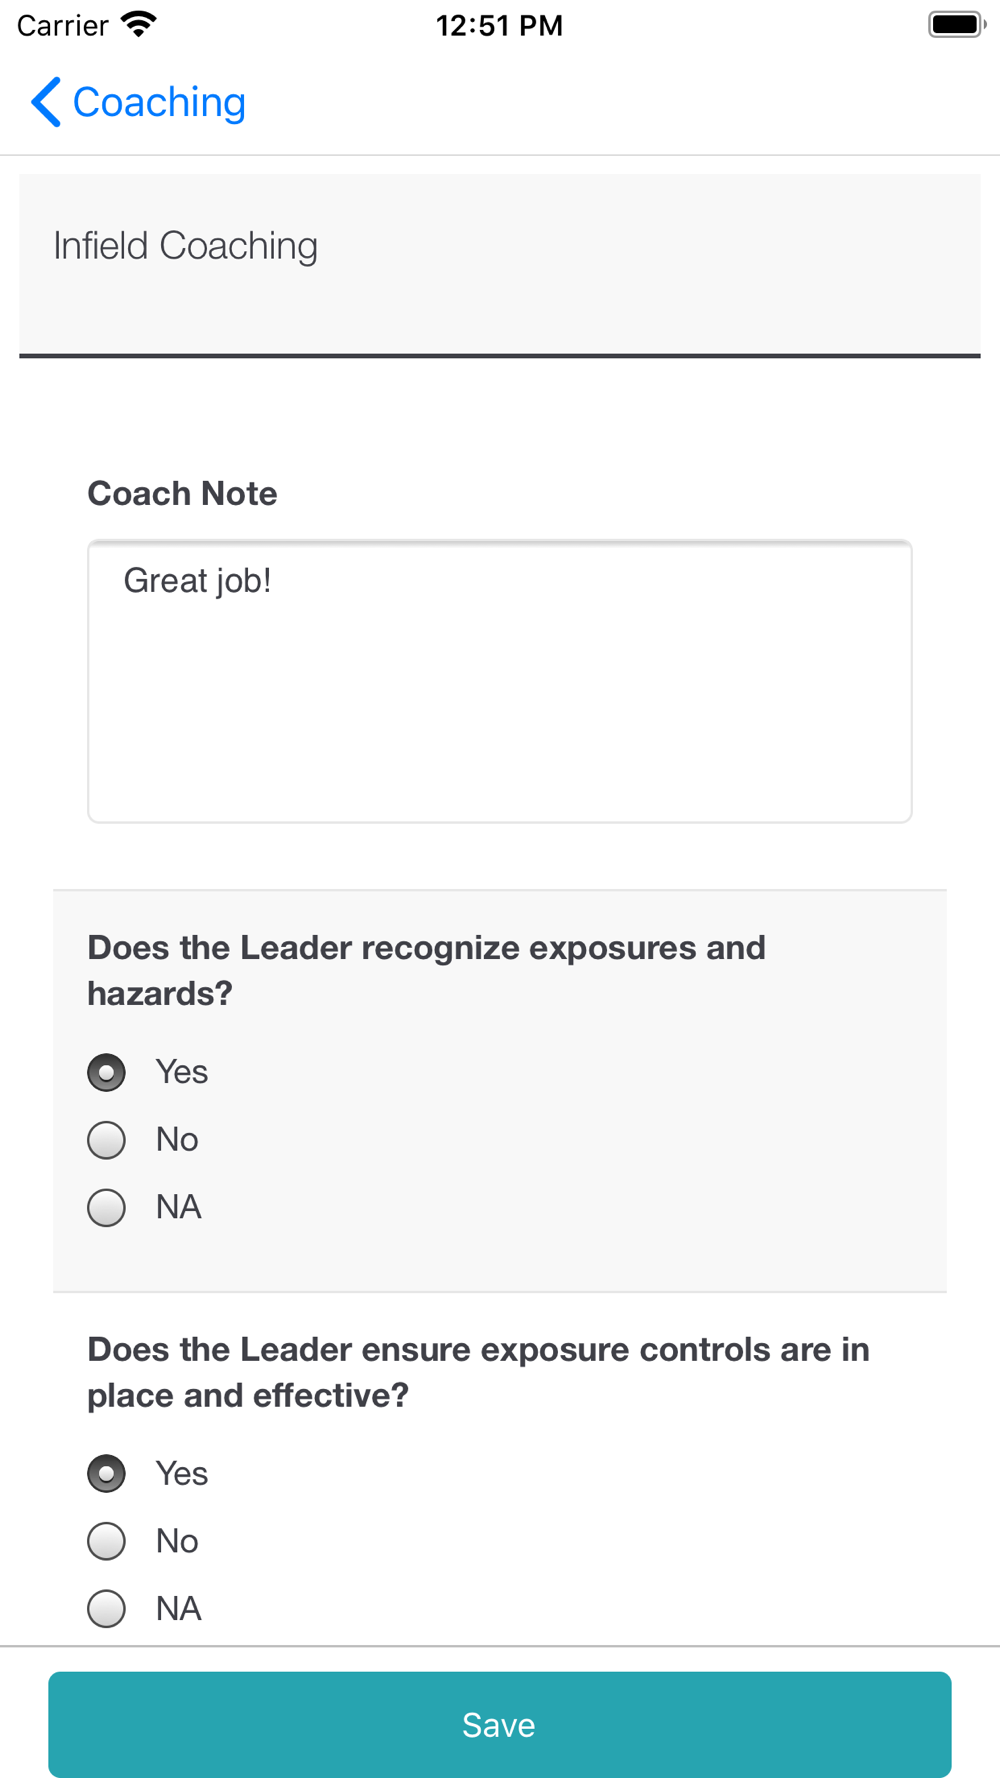Select the Infield Coaching title field

pyautogui.click(x=499, y=264)
